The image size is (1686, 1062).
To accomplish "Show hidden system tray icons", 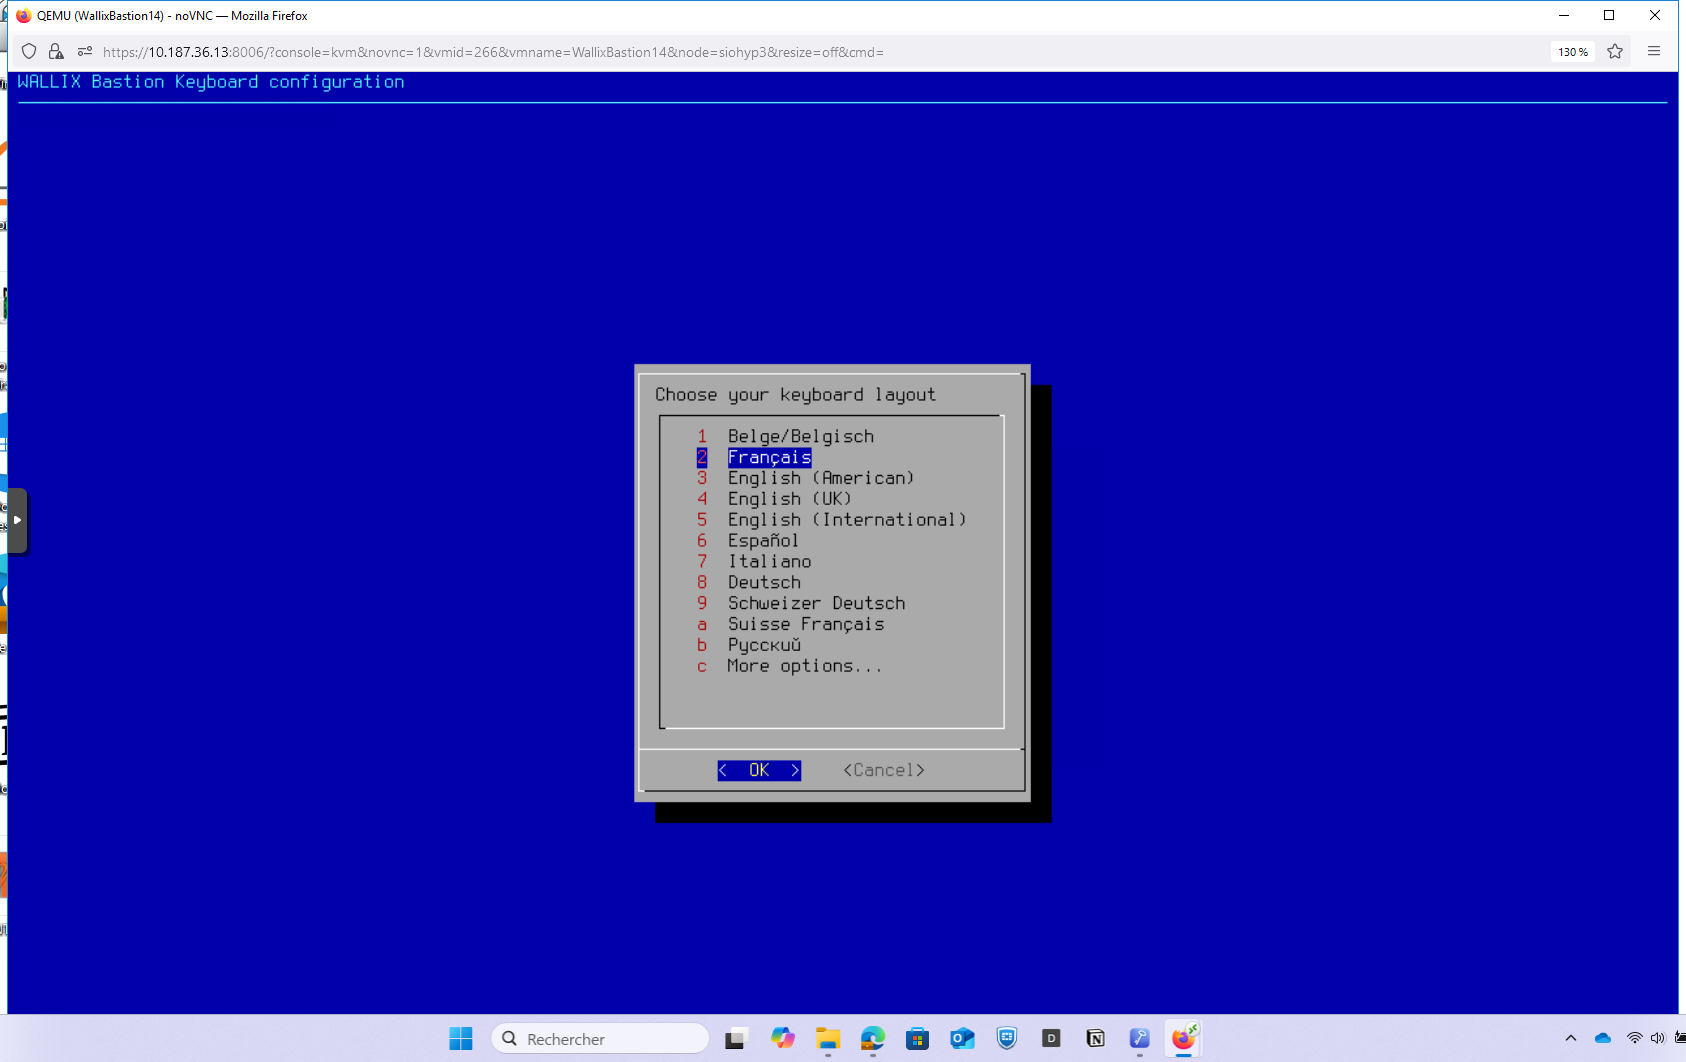I will [x=1570, y=1039].
